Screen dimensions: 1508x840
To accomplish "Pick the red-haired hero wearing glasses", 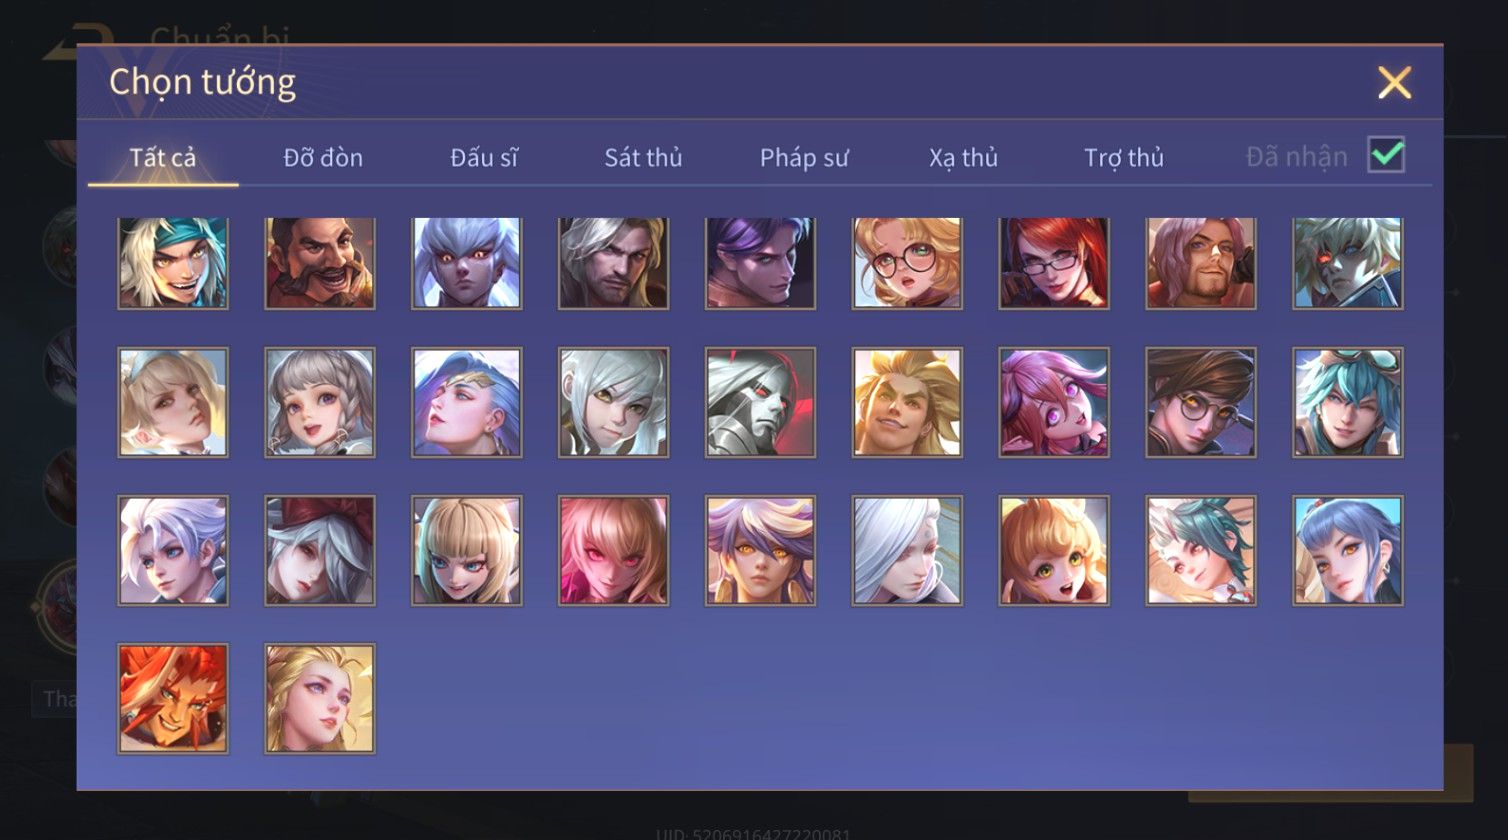I will point(1054,262).
